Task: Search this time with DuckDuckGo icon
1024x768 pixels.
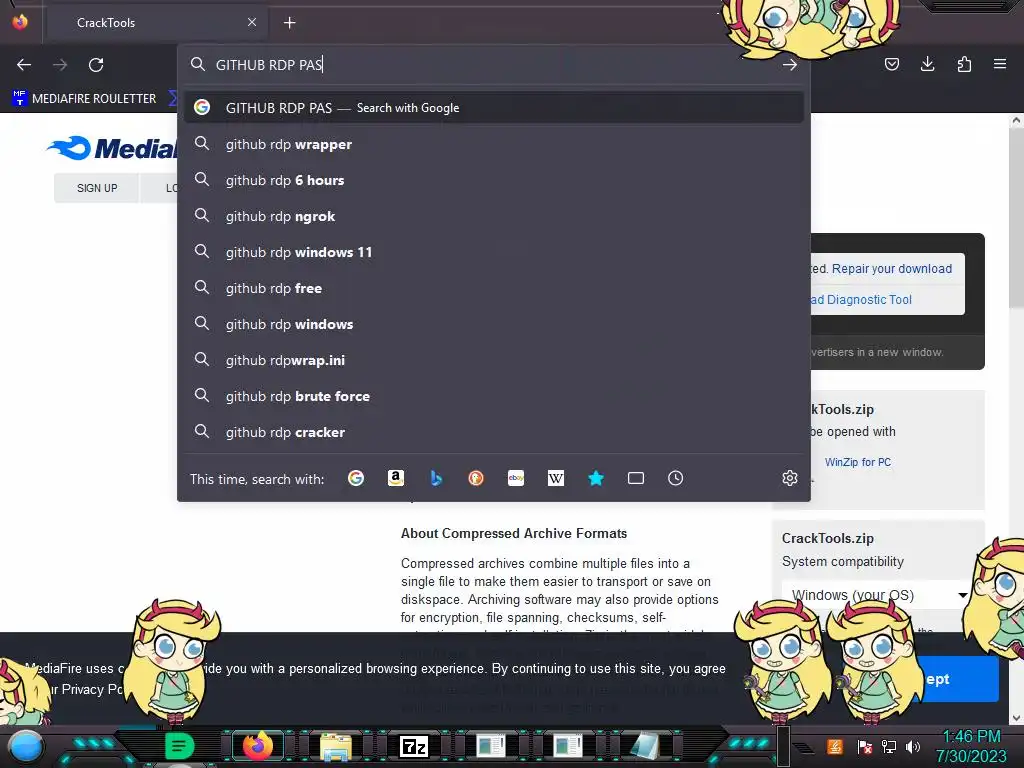Action: [475, 478]
